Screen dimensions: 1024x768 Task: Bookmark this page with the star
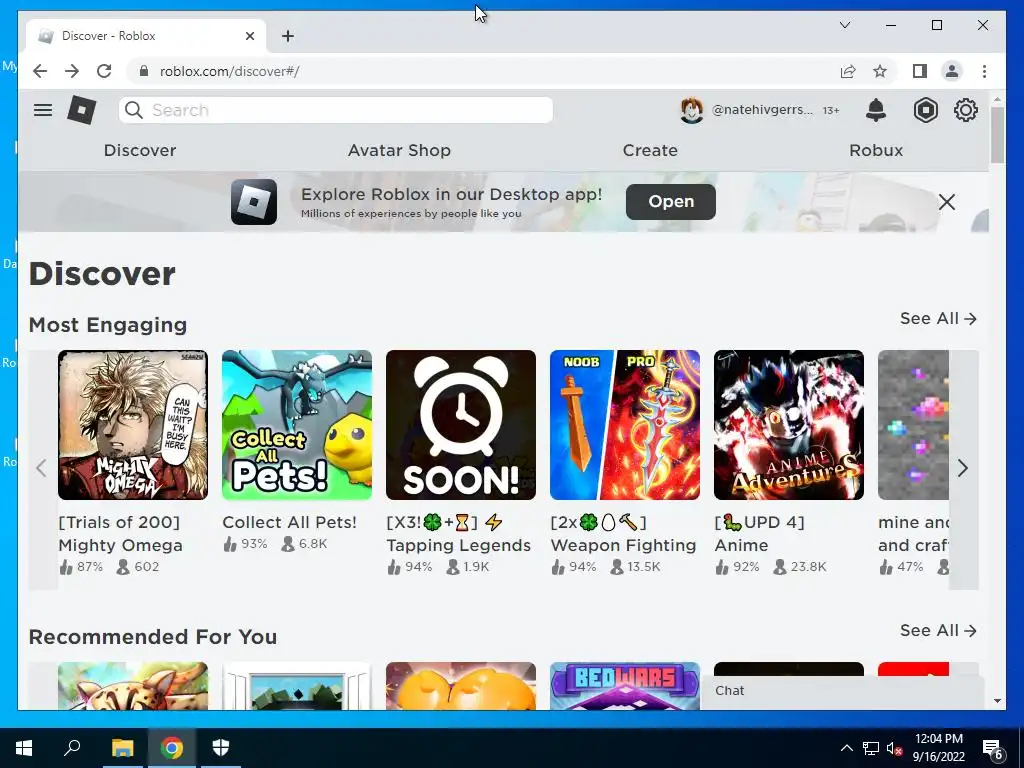coord(880,71)
